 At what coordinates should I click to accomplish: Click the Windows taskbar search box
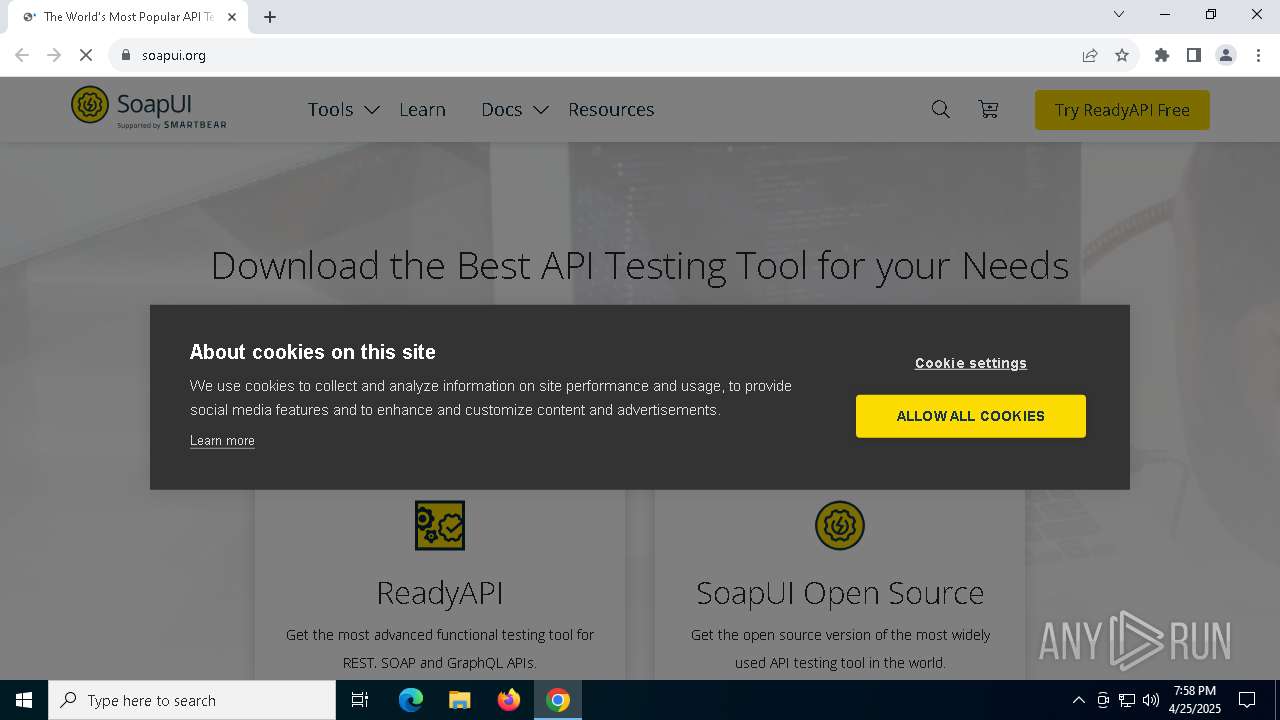click(x=192, y=700)
